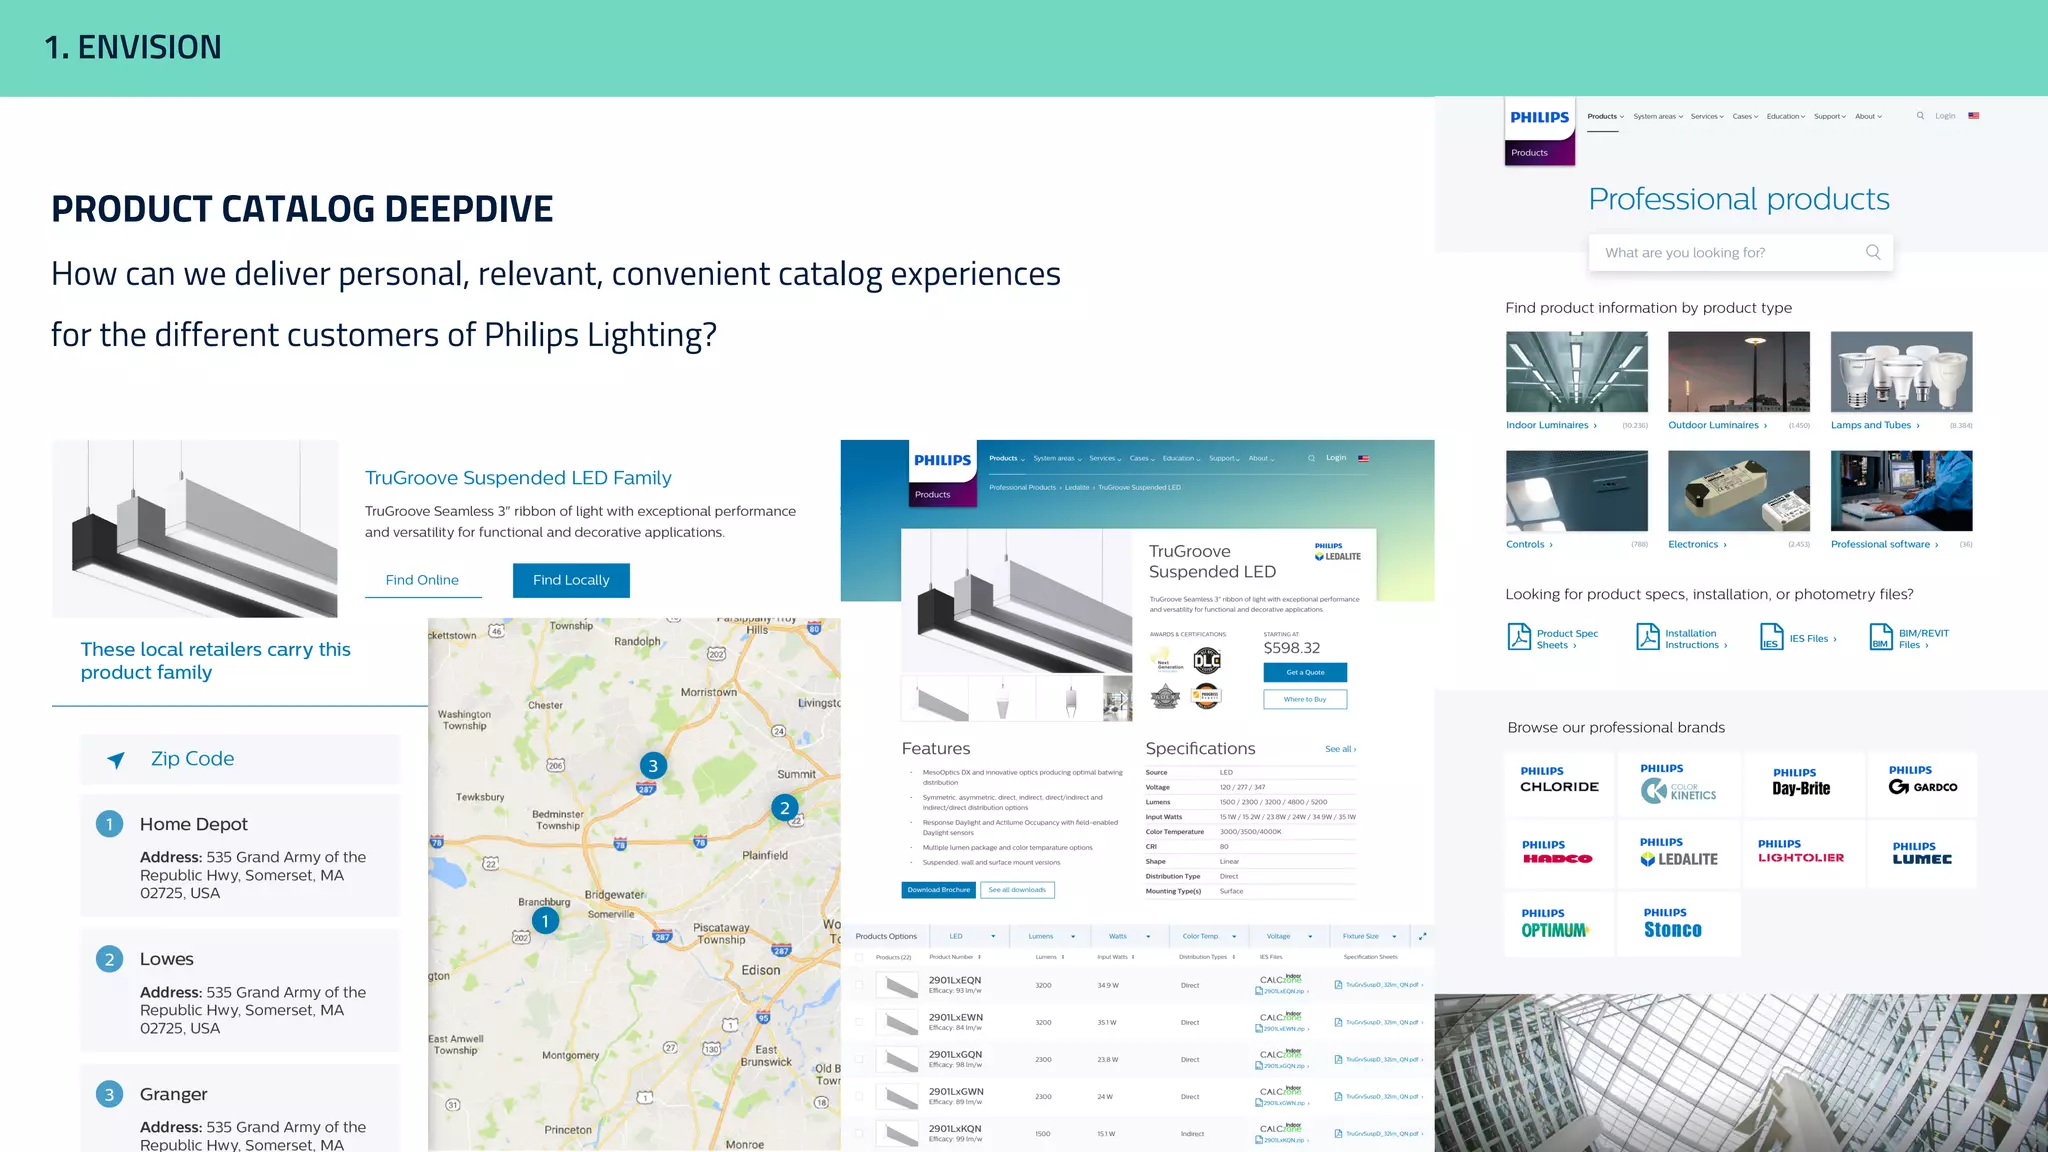This screenshot has height=1152, width=2048.
Task: Open Services menu on Professional products page
Action: click(1707, 117)
